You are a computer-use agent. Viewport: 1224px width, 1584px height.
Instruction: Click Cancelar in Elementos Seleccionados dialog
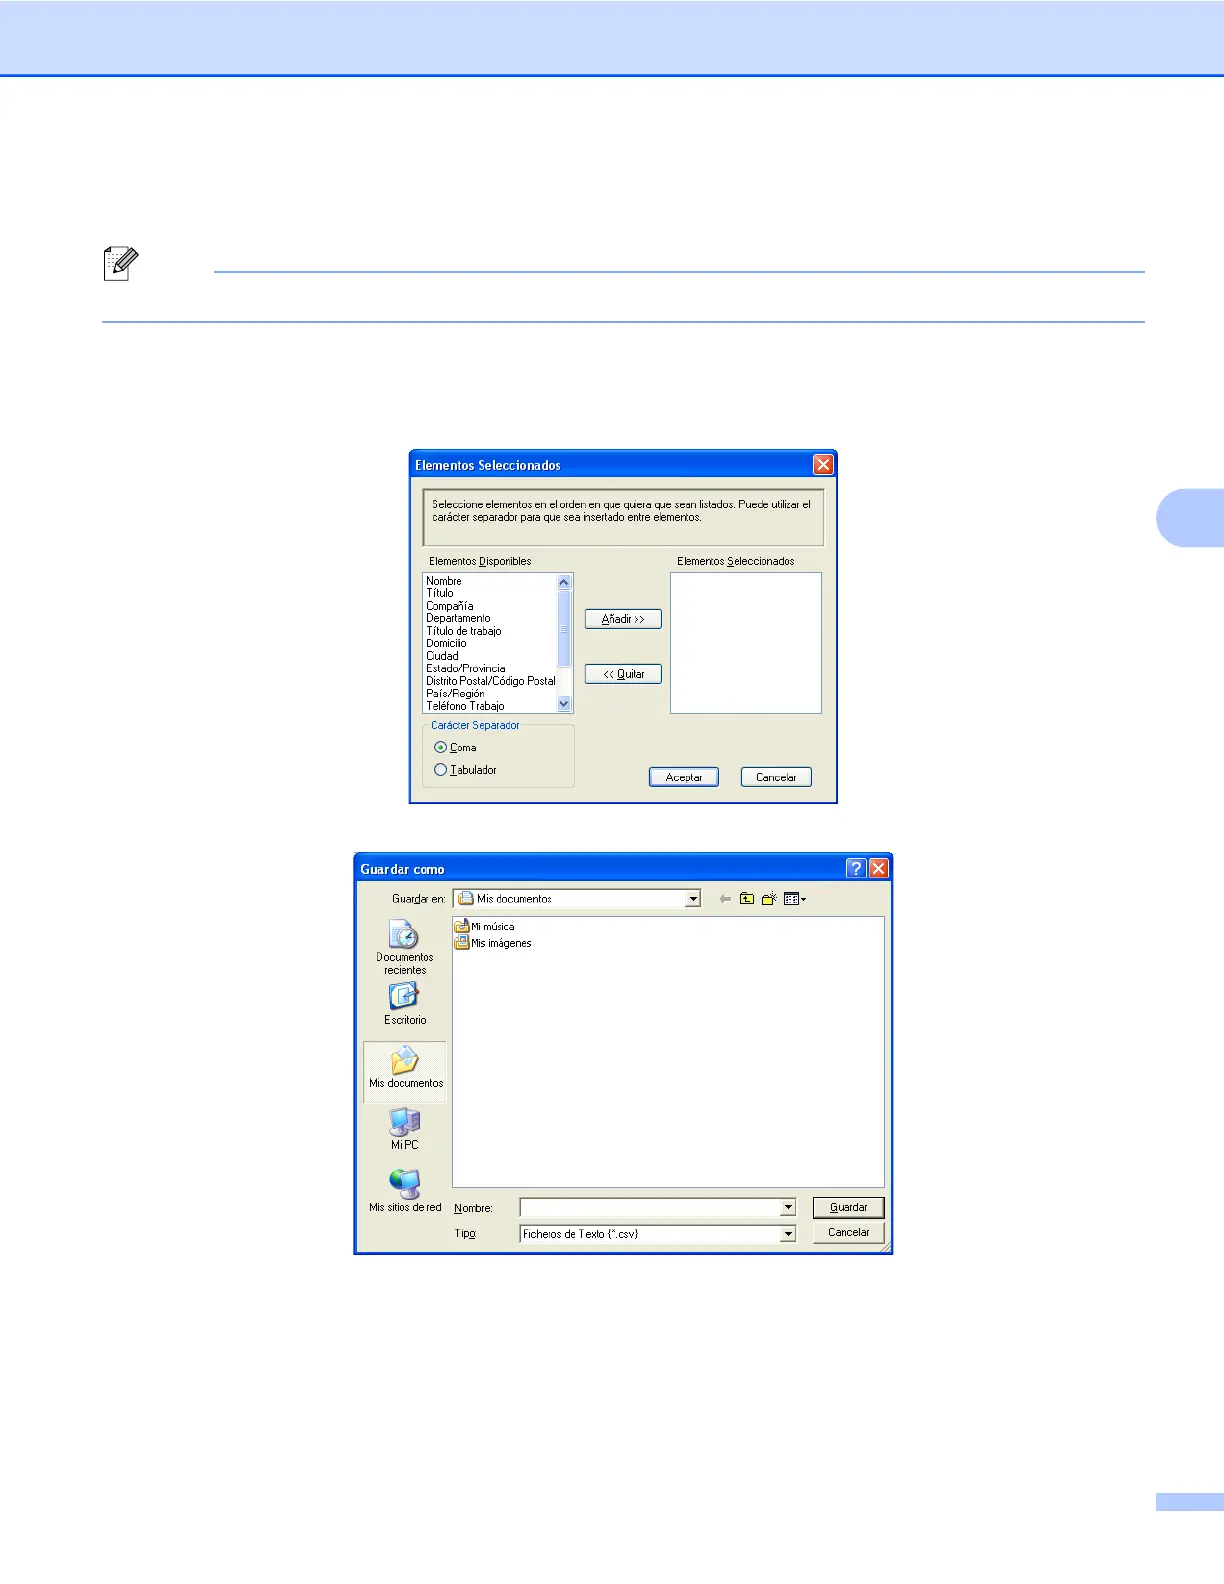776,777
